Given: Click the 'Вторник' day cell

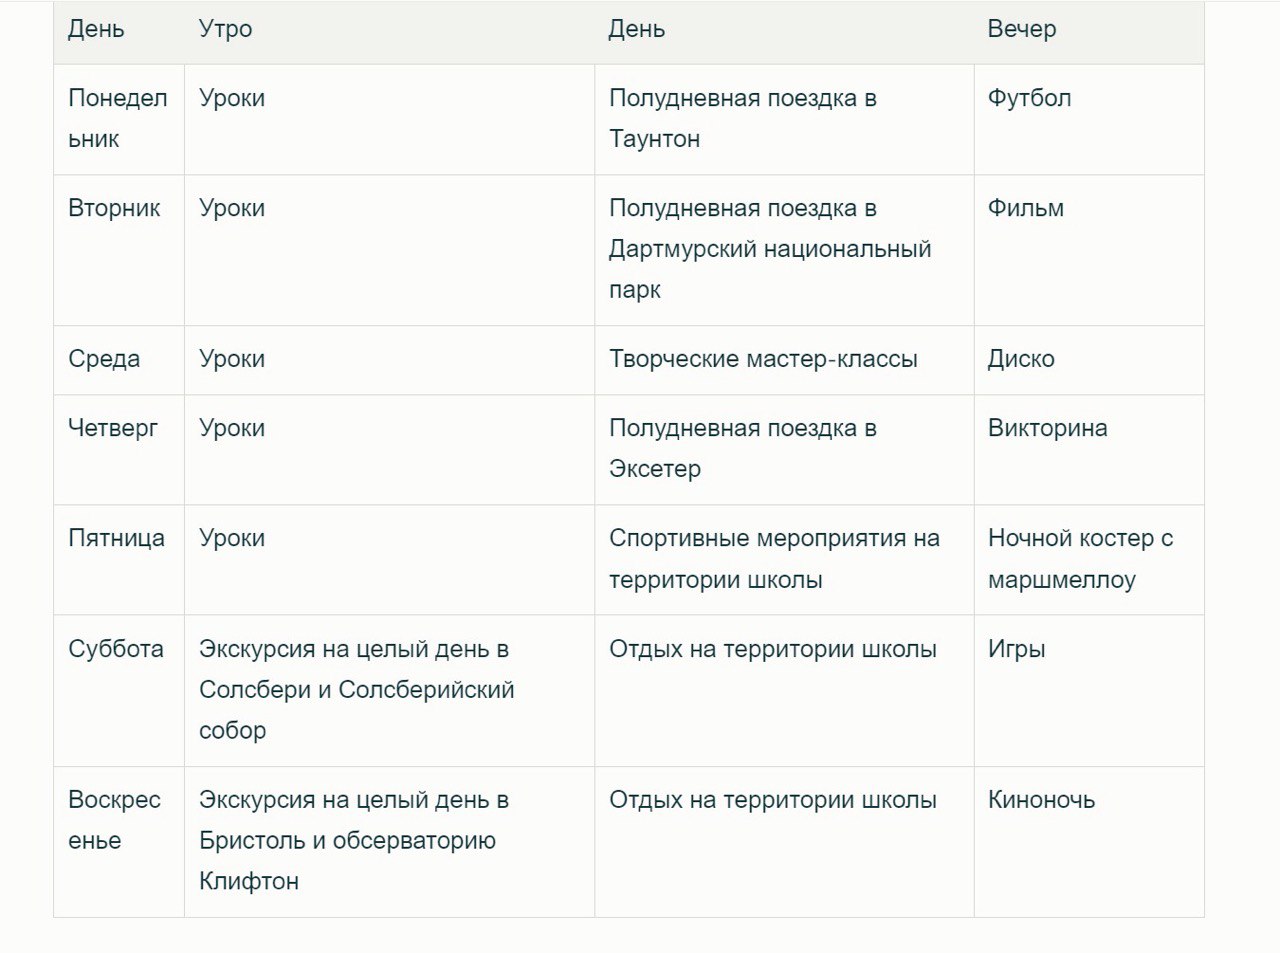Looking at the screenshot, I should pos(119,250).
